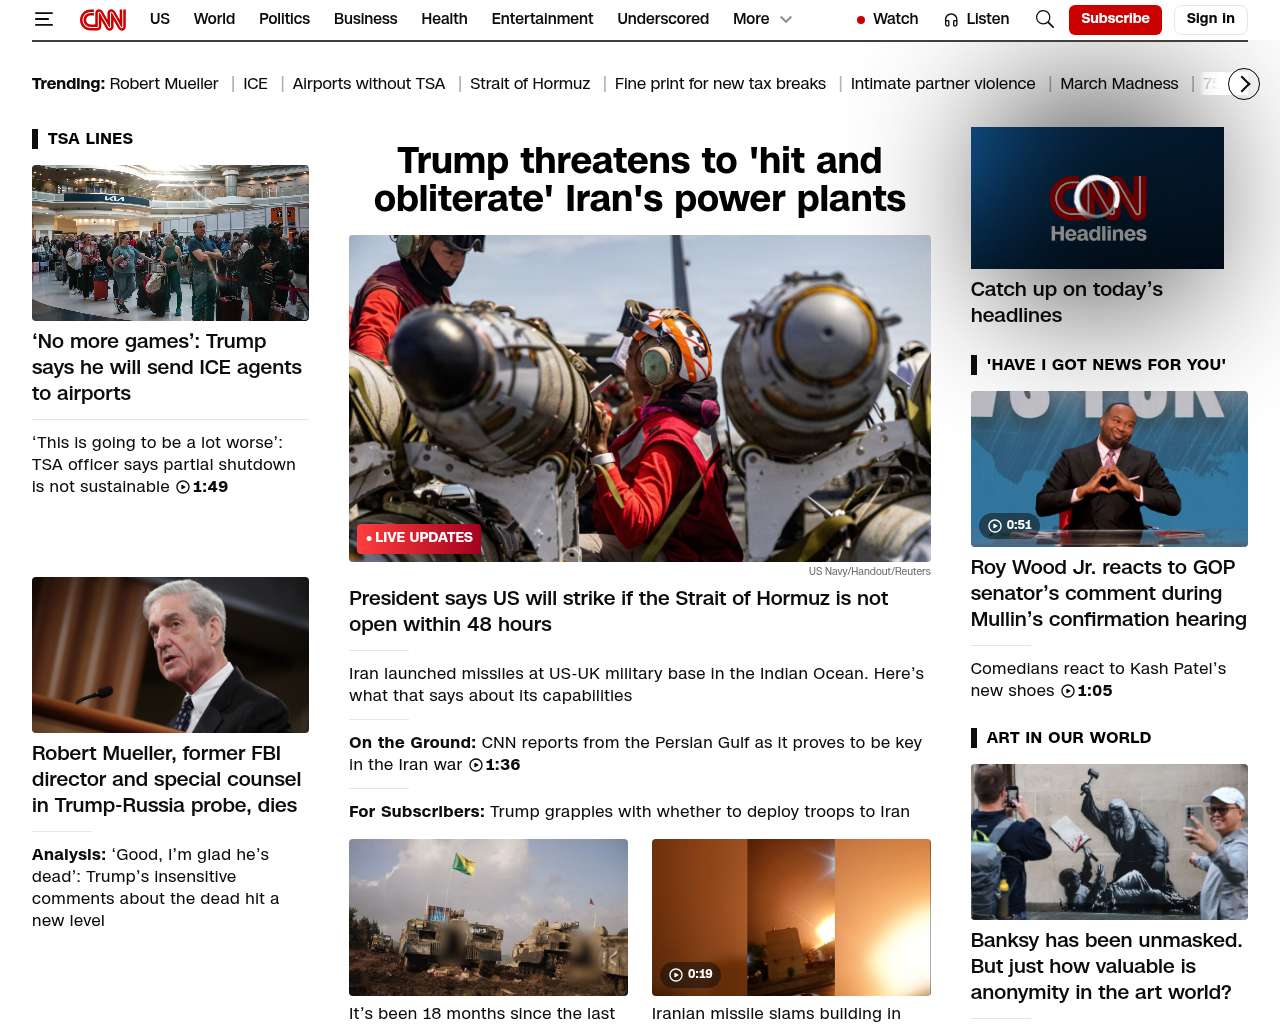The width and height of the screenshot is (1280, 1024).
Task: Open the TSA LINES section label
Action: coord(90,139)
